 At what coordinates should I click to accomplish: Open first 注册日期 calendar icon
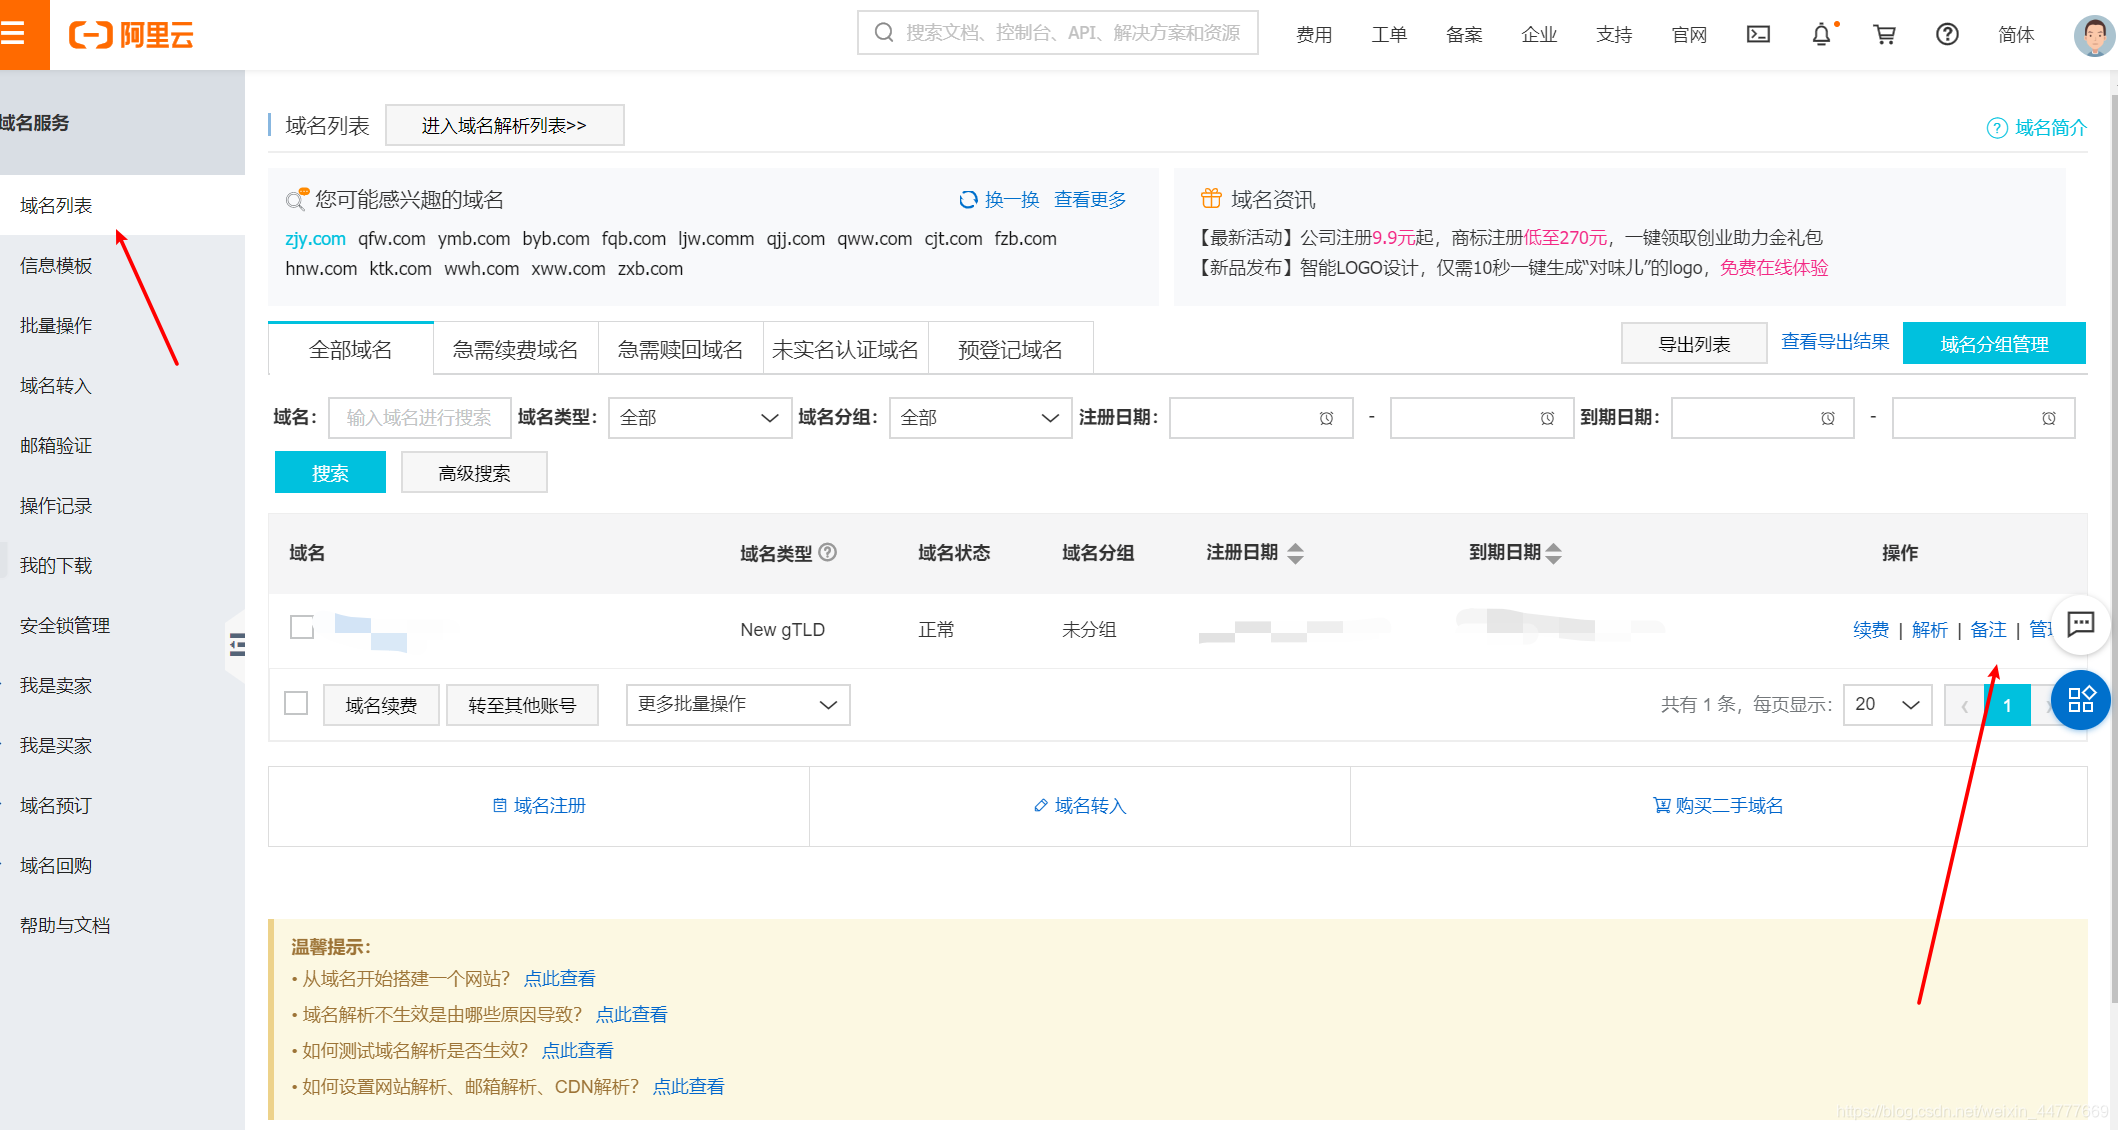(1326, 418)
